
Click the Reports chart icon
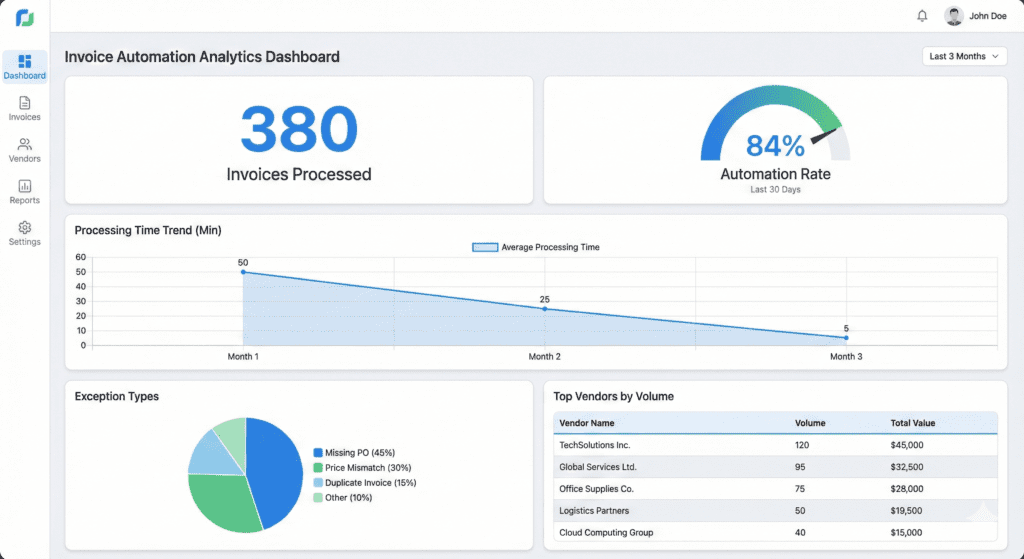[25, 186]
